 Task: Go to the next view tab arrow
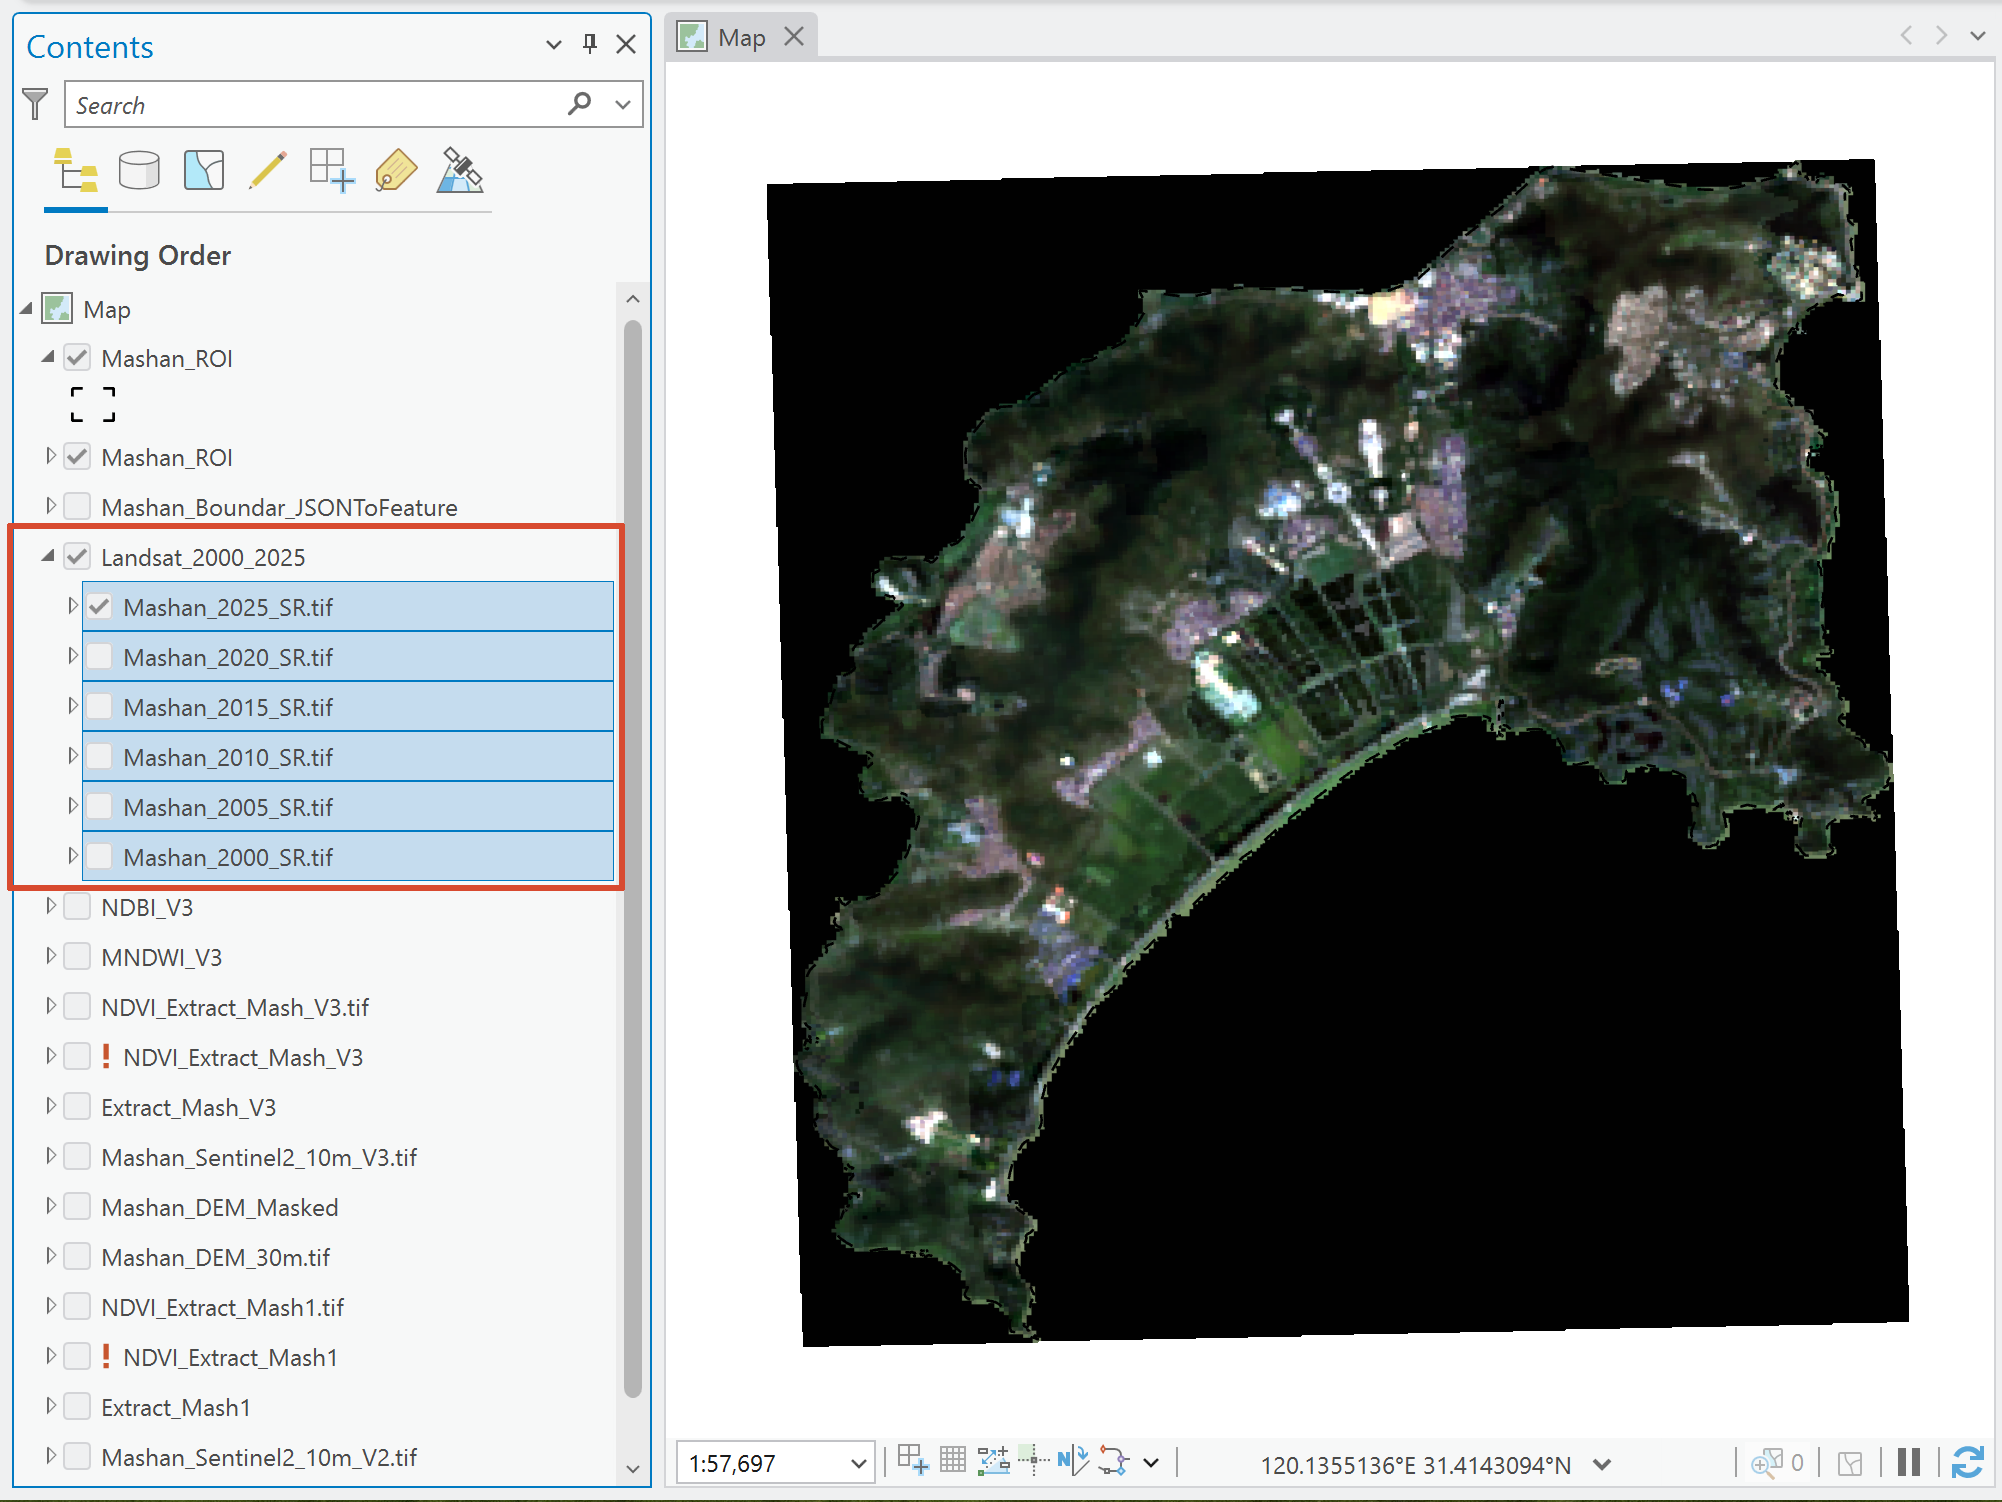click(x=1941, y=36)
